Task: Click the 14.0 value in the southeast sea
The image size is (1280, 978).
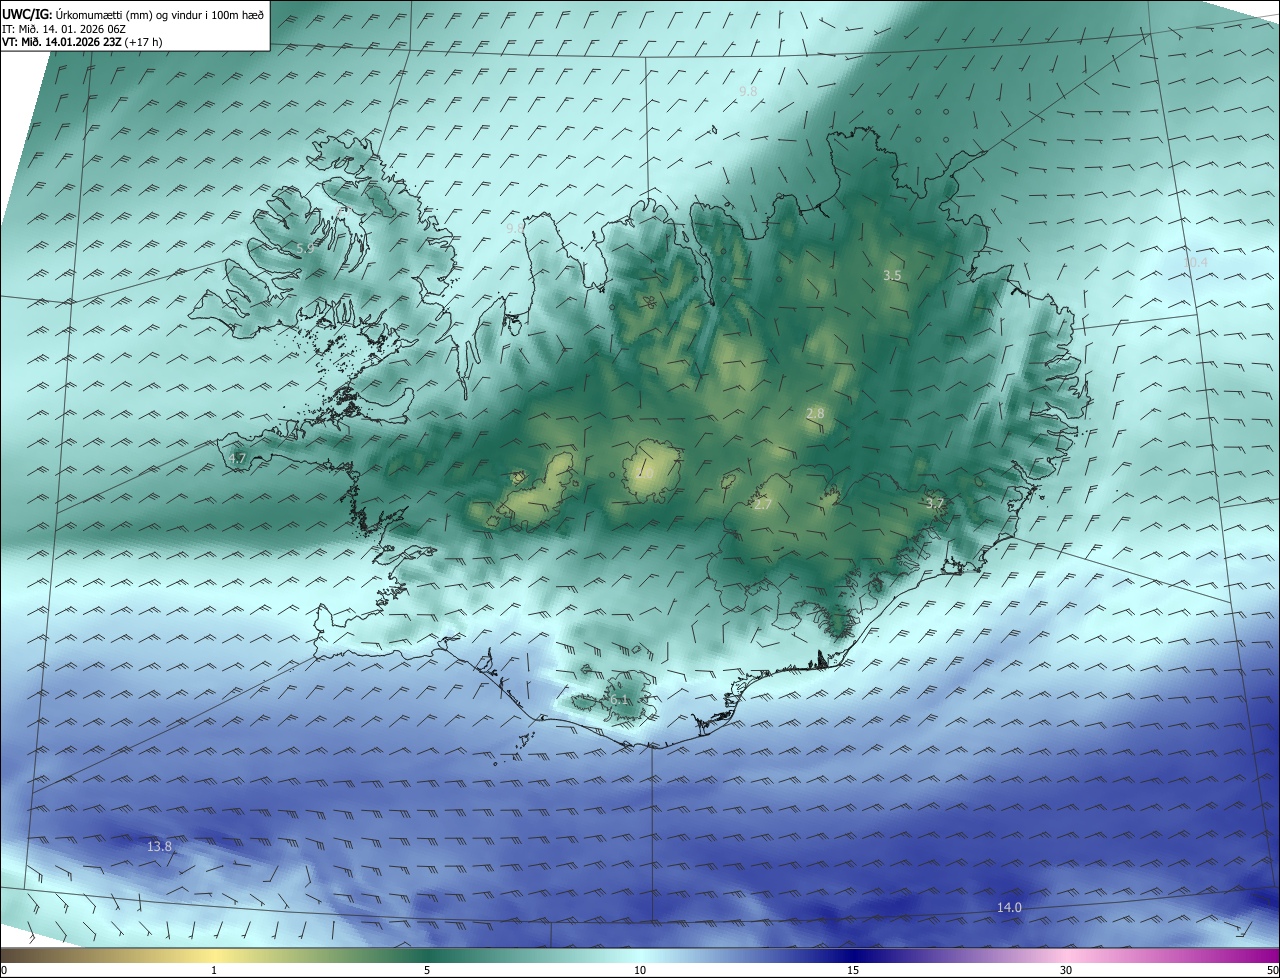Action: 1009,908
